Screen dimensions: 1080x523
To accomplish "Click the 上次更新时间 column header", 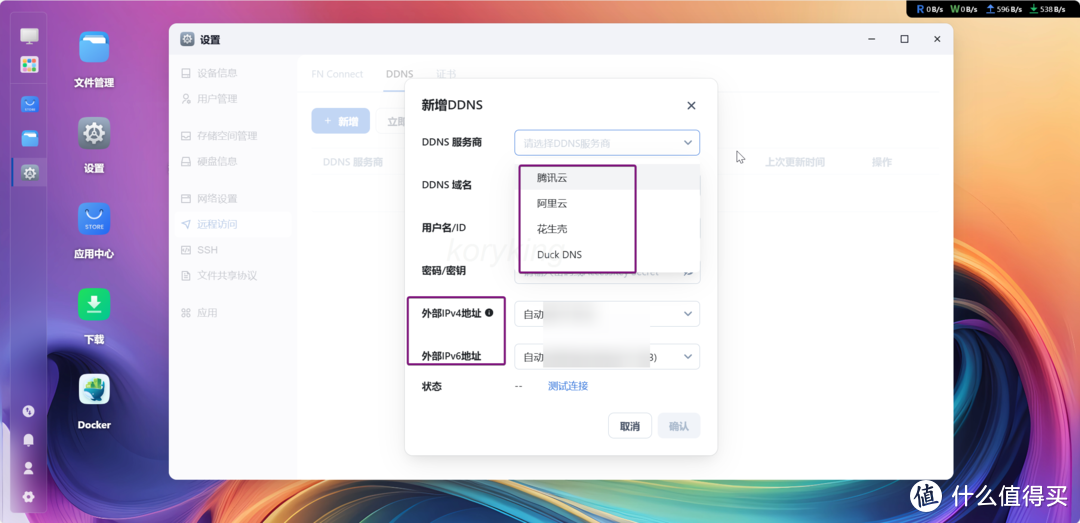I will coord(794,162).
